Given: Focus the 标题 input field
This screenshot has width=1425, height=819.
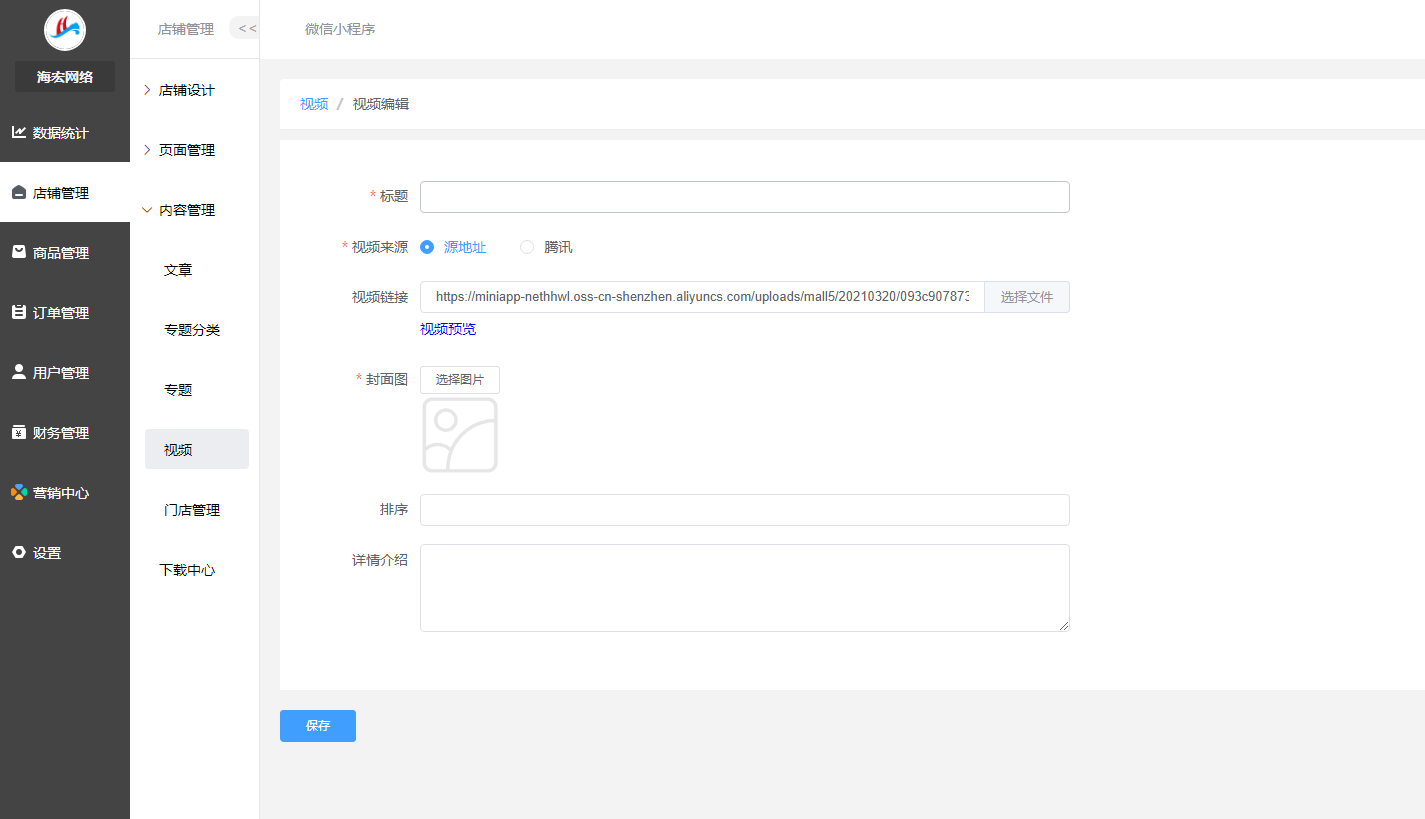Looking at the screenshot, I should coord(745,197).
